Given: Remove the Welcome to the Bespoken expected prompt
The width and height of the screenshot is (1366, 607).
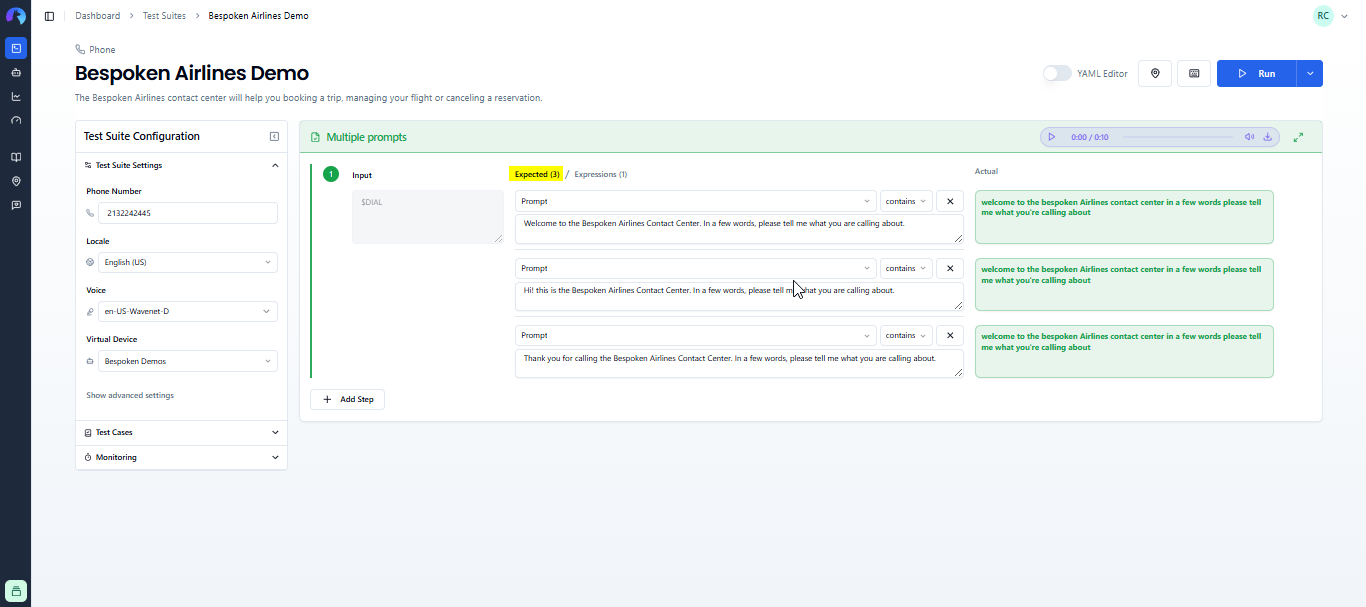Looking at the screenshot, I should (950, 201).
